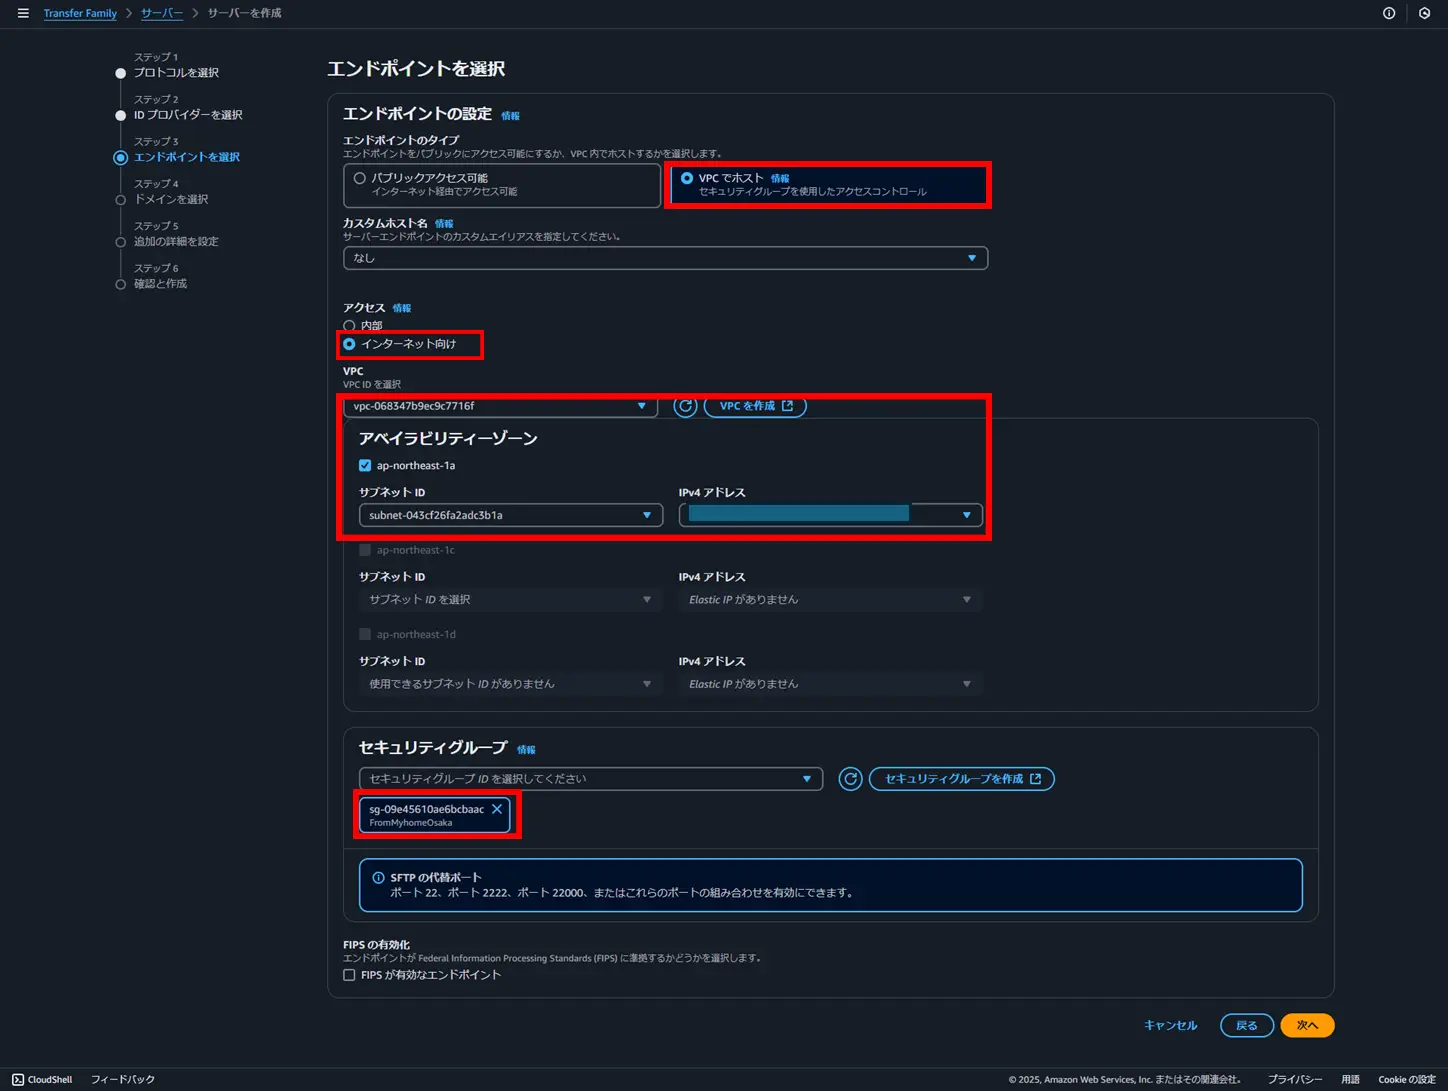Click external link icon on セキュリティグループを作成
This screenshot has height=1091, width=1448.
[x=1036, y=779]
